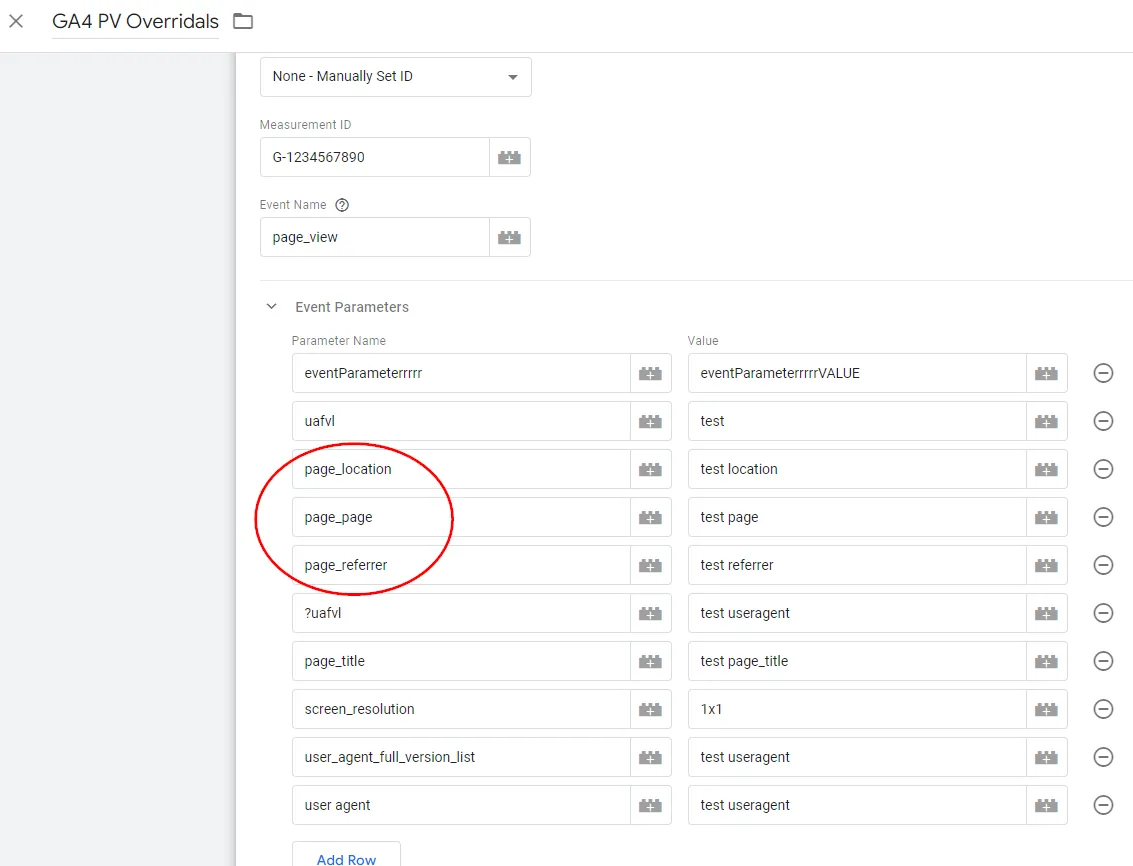
Task: Click Add Row button
Action: click(x=346, y=858)
